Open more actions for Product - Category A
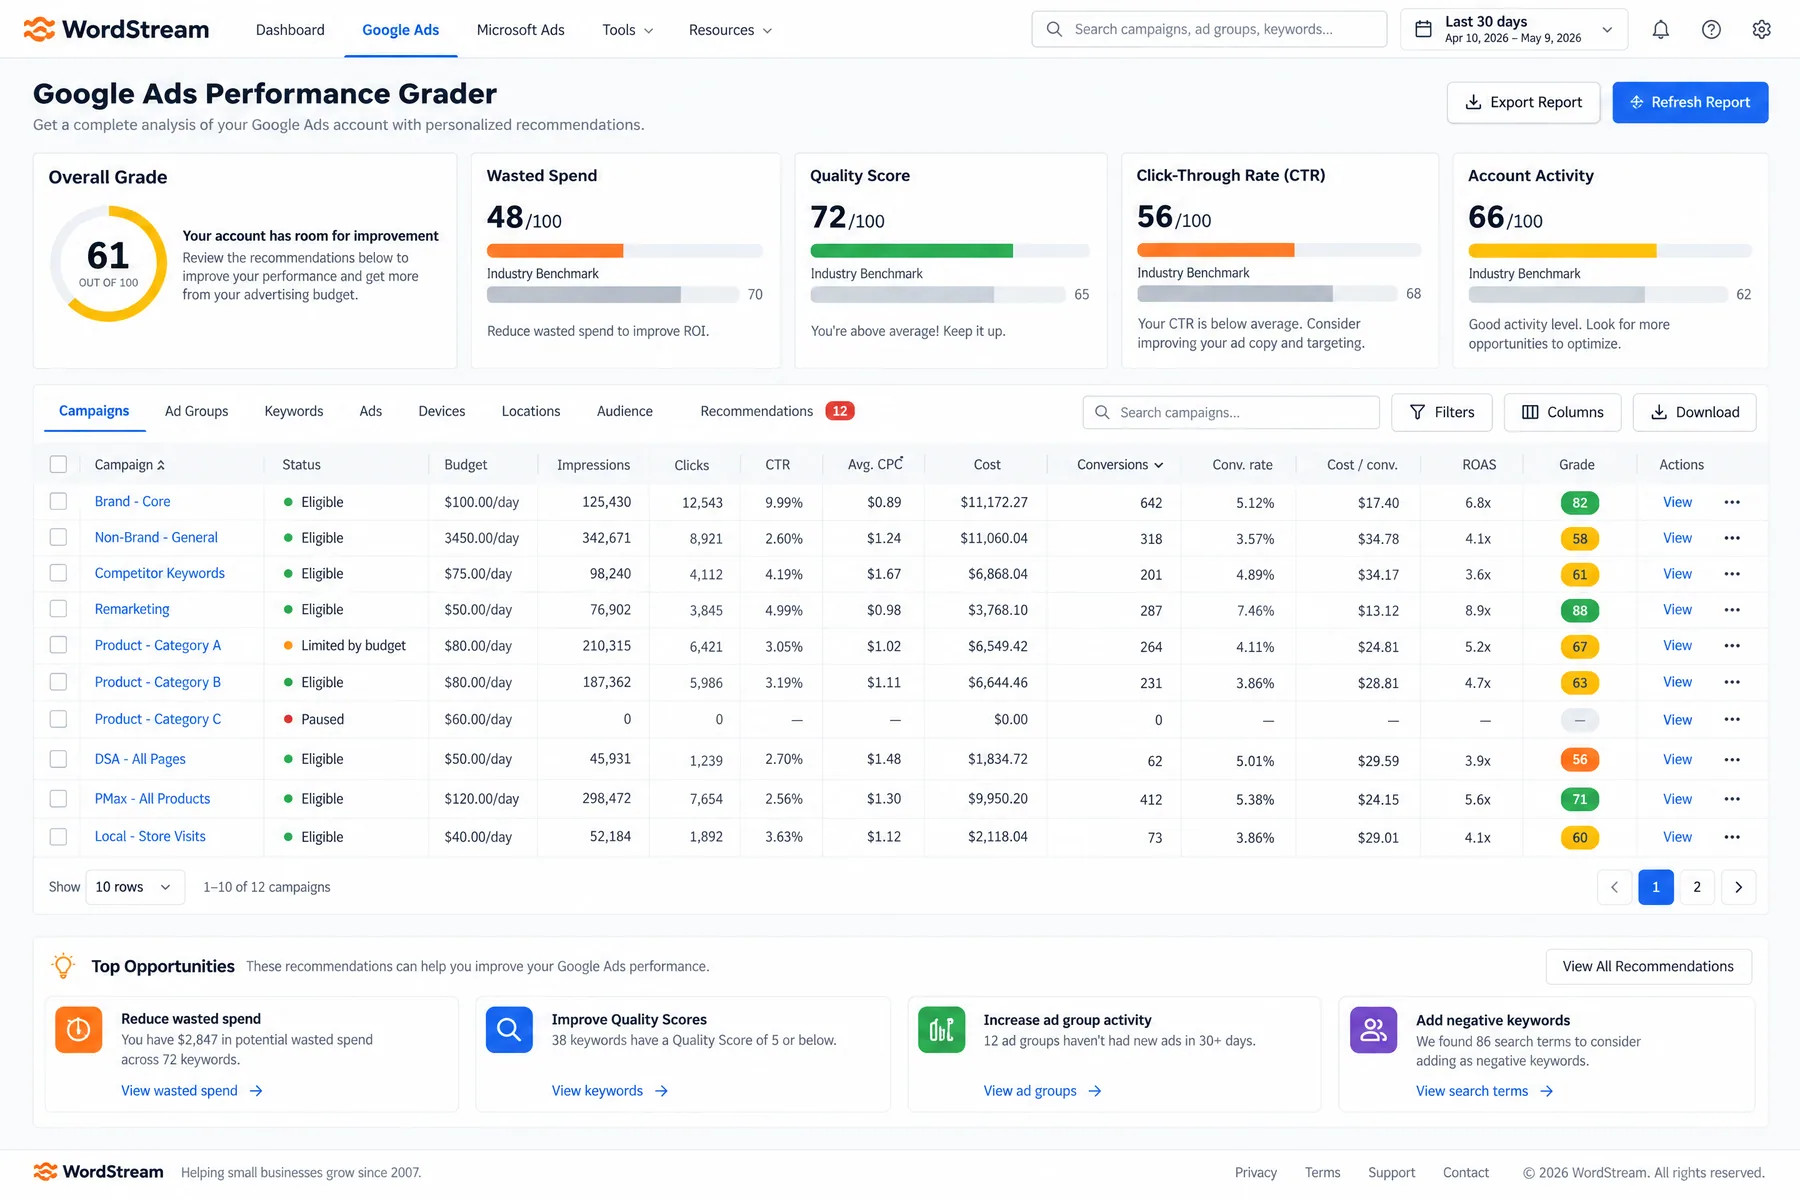Viewport: 1800px width, 1200px height. tap(1732, 646)
